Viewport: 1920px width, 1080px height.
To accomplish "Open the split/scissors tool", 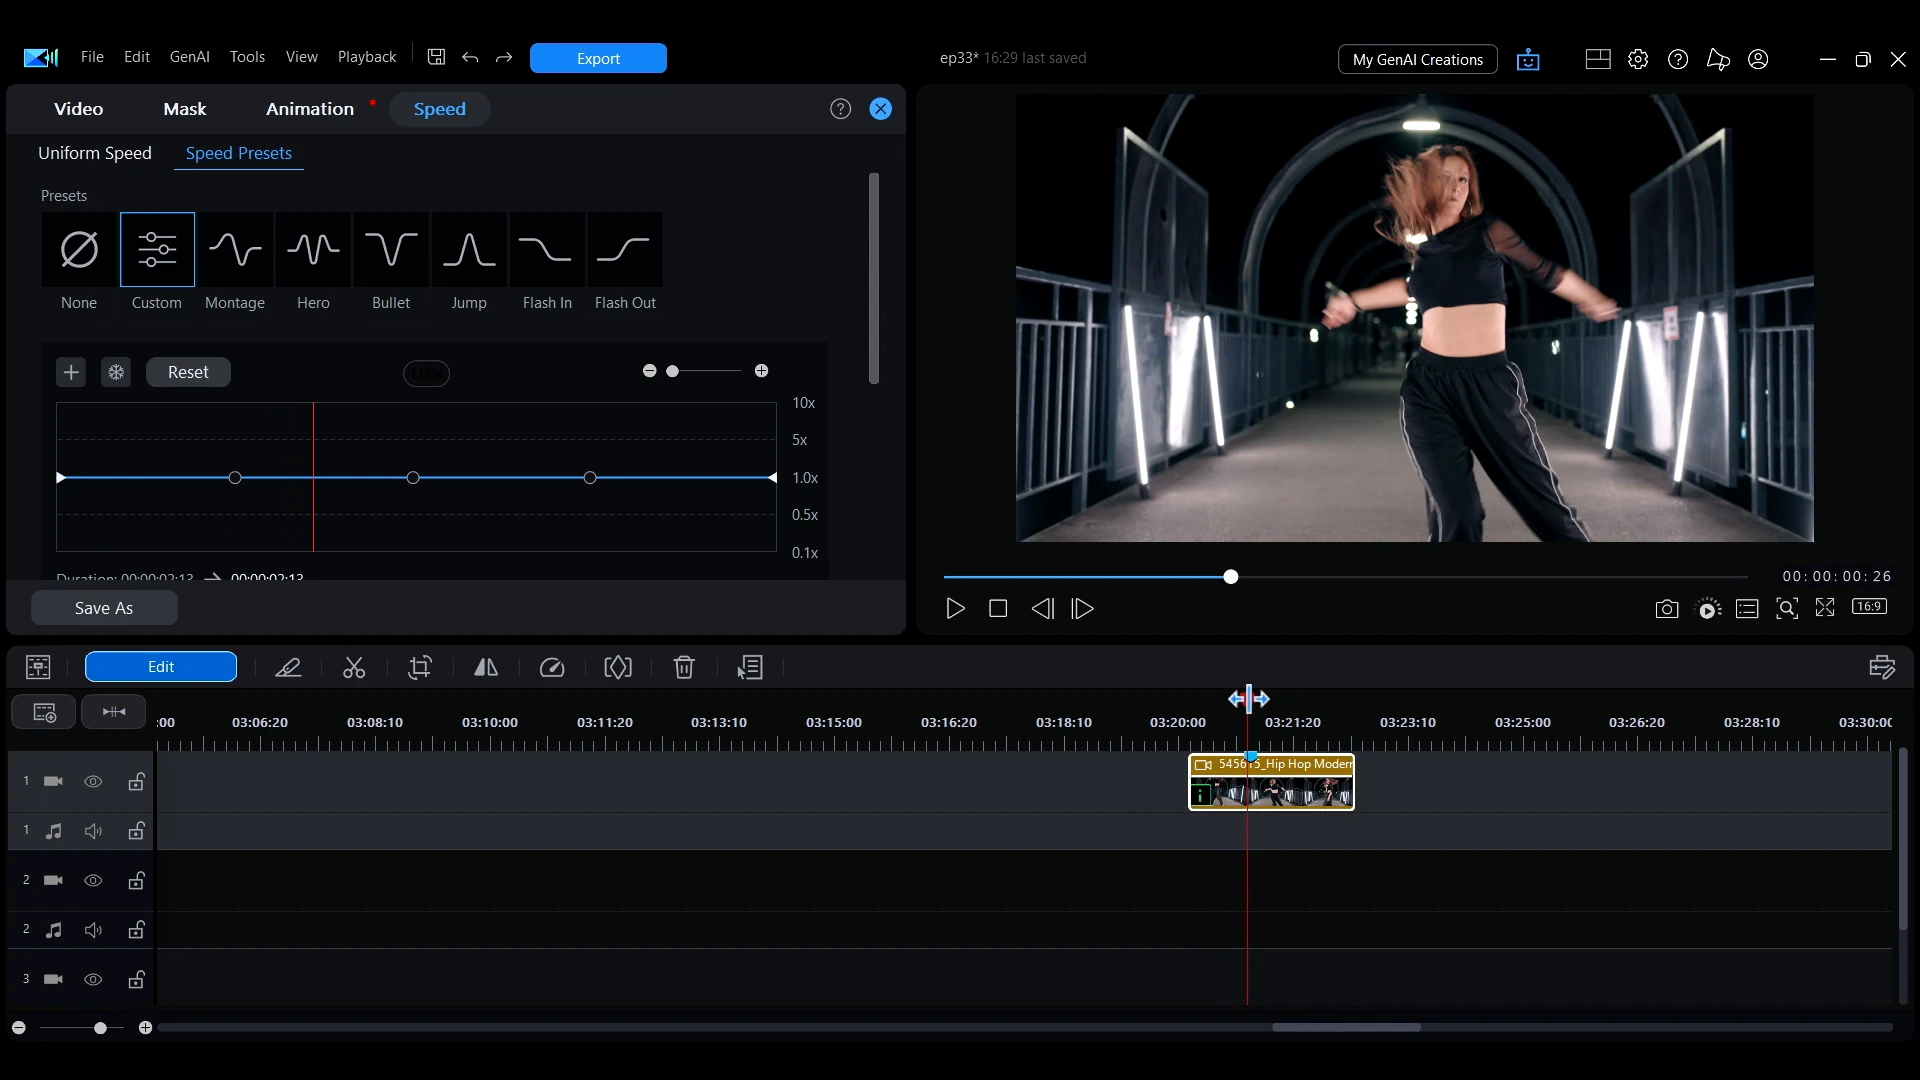I will click(x=354, y=668).
